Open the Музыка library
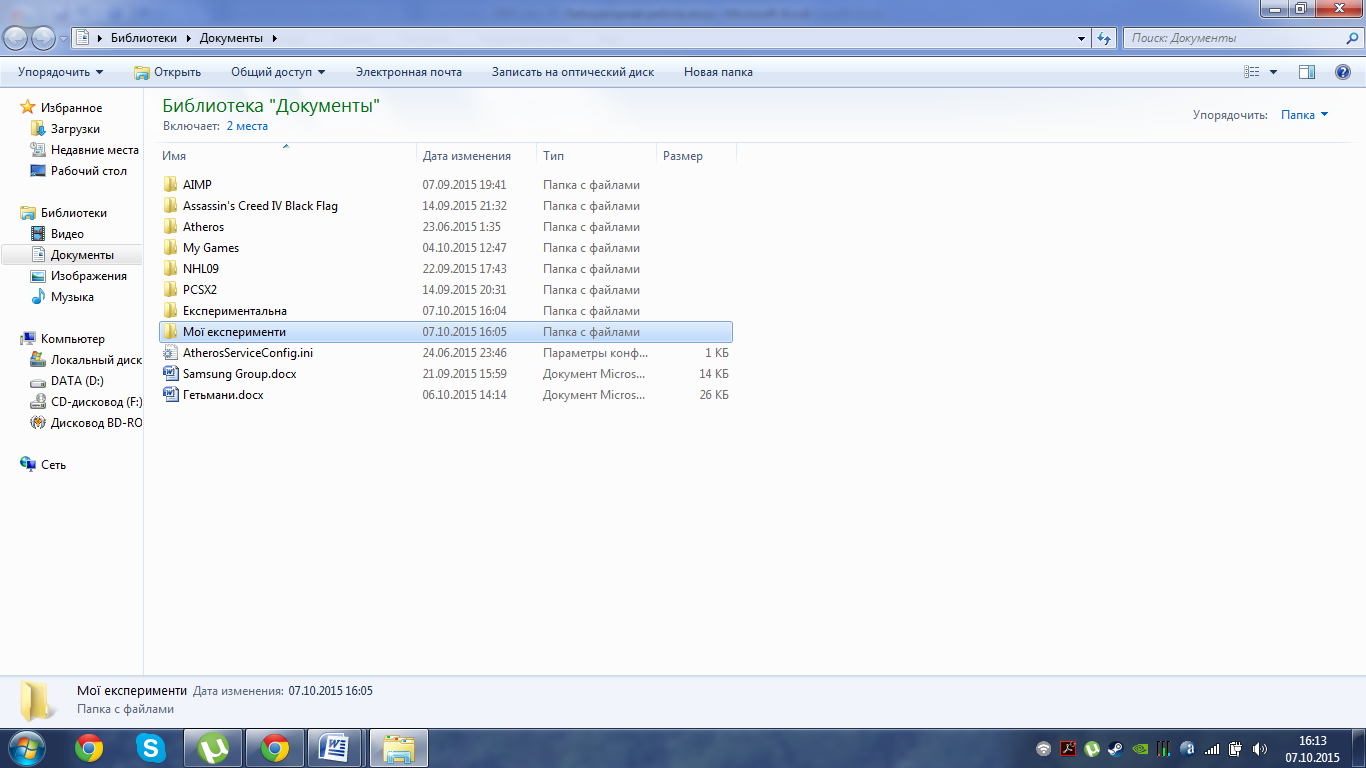This screenshot has width=1366, height=768. click(x=72, y=297)
